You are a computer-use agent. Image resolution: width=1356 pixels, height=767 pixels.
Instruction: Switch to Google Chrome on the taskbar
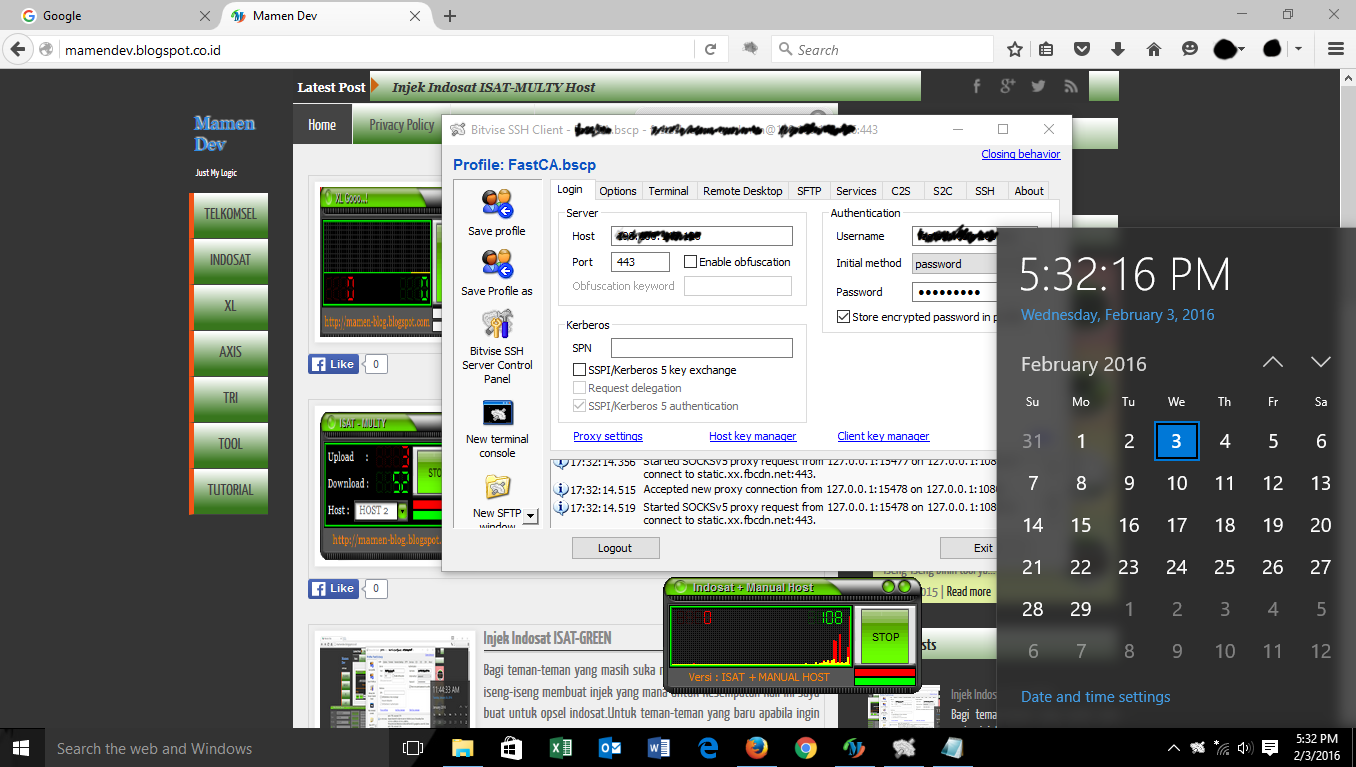tap(806, 748)
